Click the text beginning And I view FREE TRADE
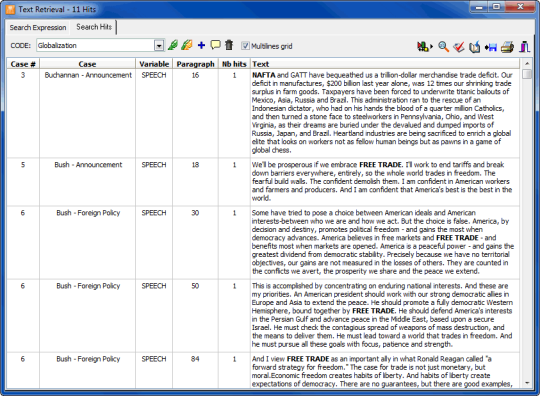Screen dimensions: 540x396 pos(385,371)
